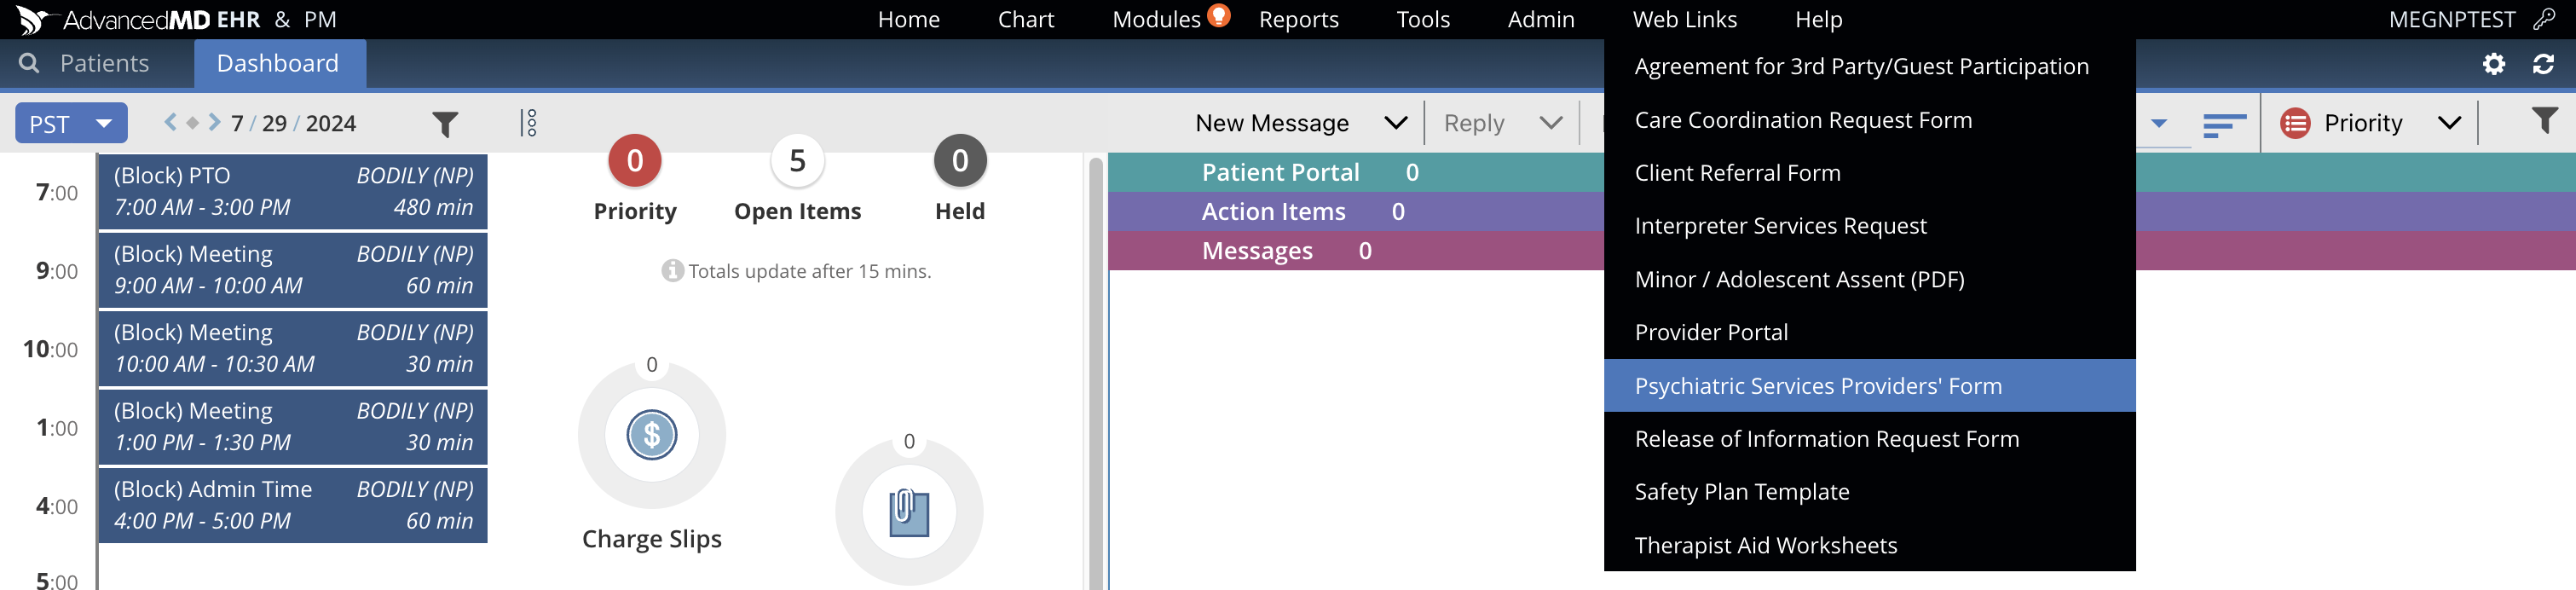Screen dimensions: 2576x590
Task: Open the Admin menu
Action: (x=1541, y=19)
